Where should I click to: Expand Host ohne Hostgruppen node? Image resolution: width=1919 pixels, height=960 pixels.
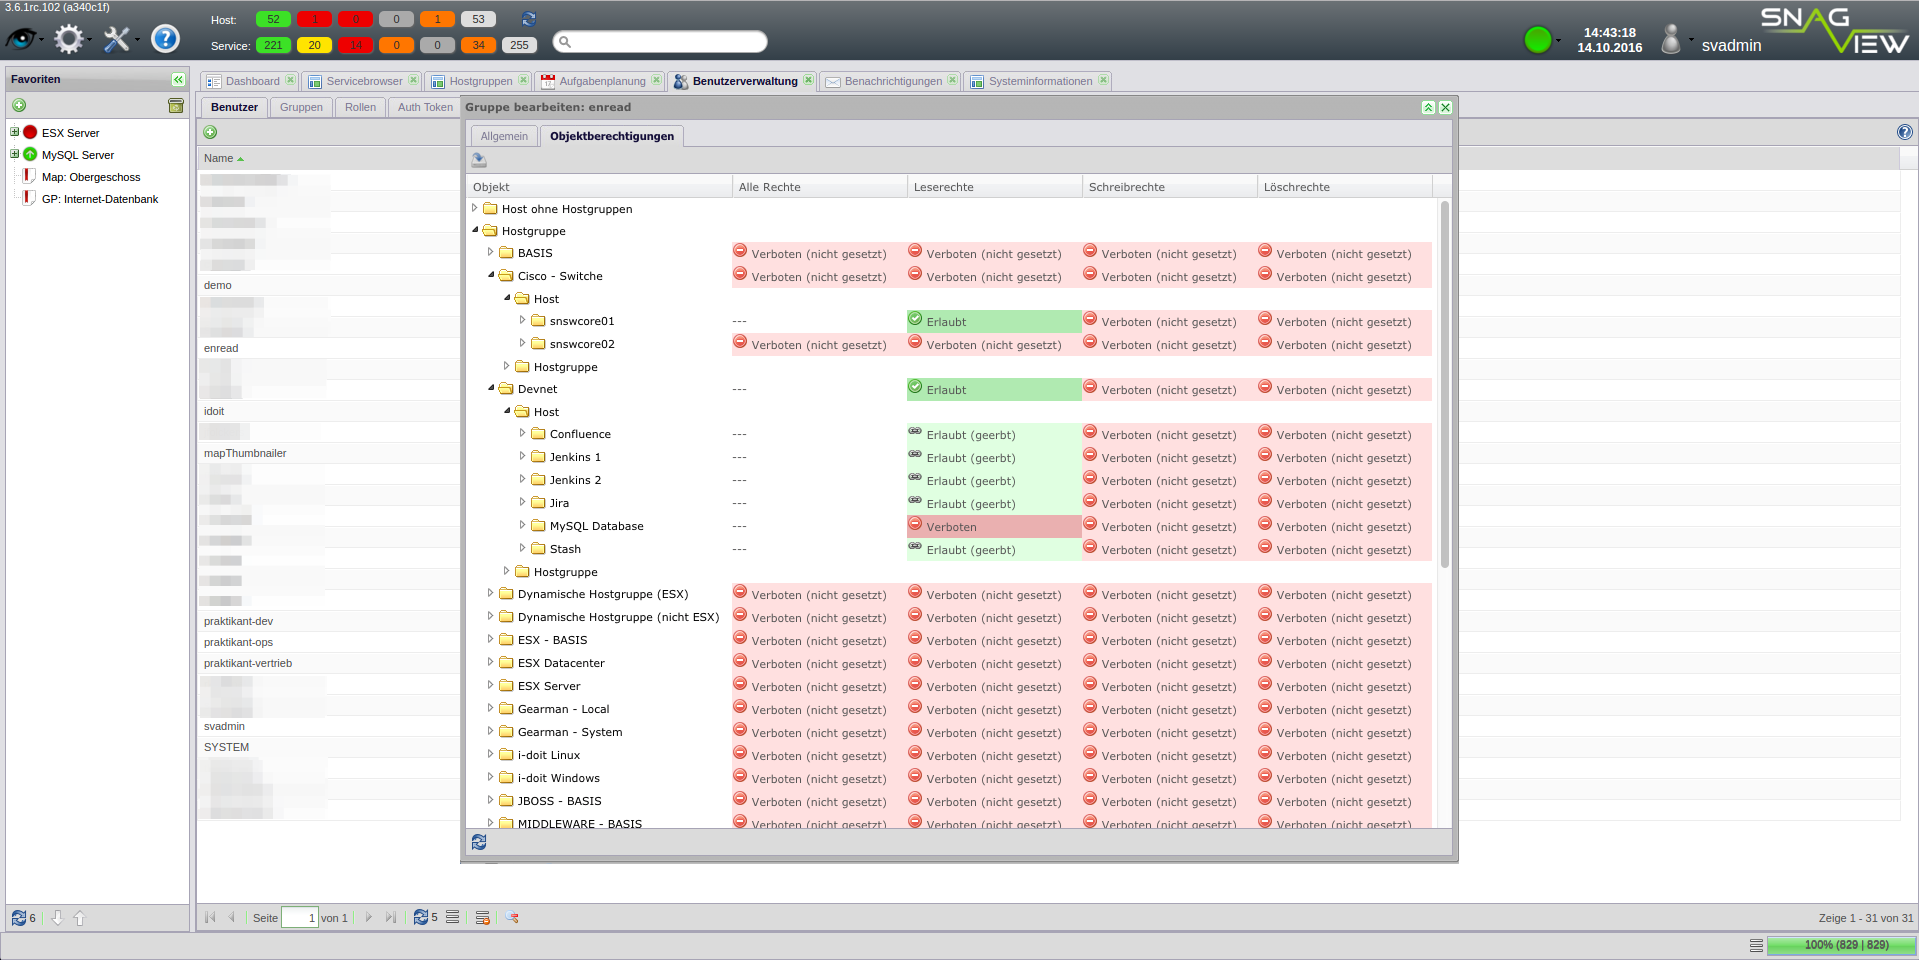pos(475,208)
